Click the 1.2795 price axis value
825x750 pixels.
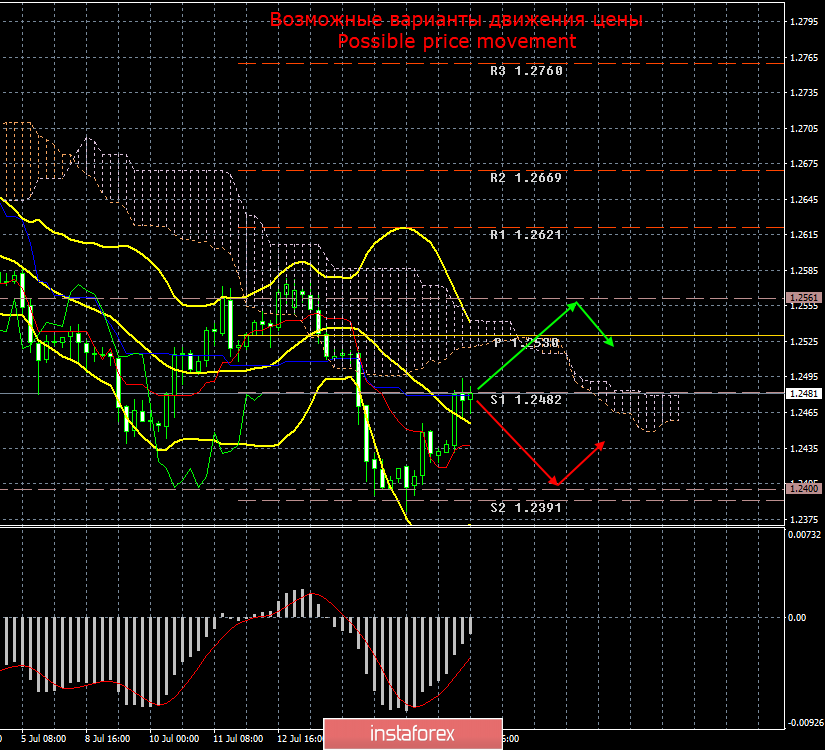pyautogui.click(x=804, y=22)
